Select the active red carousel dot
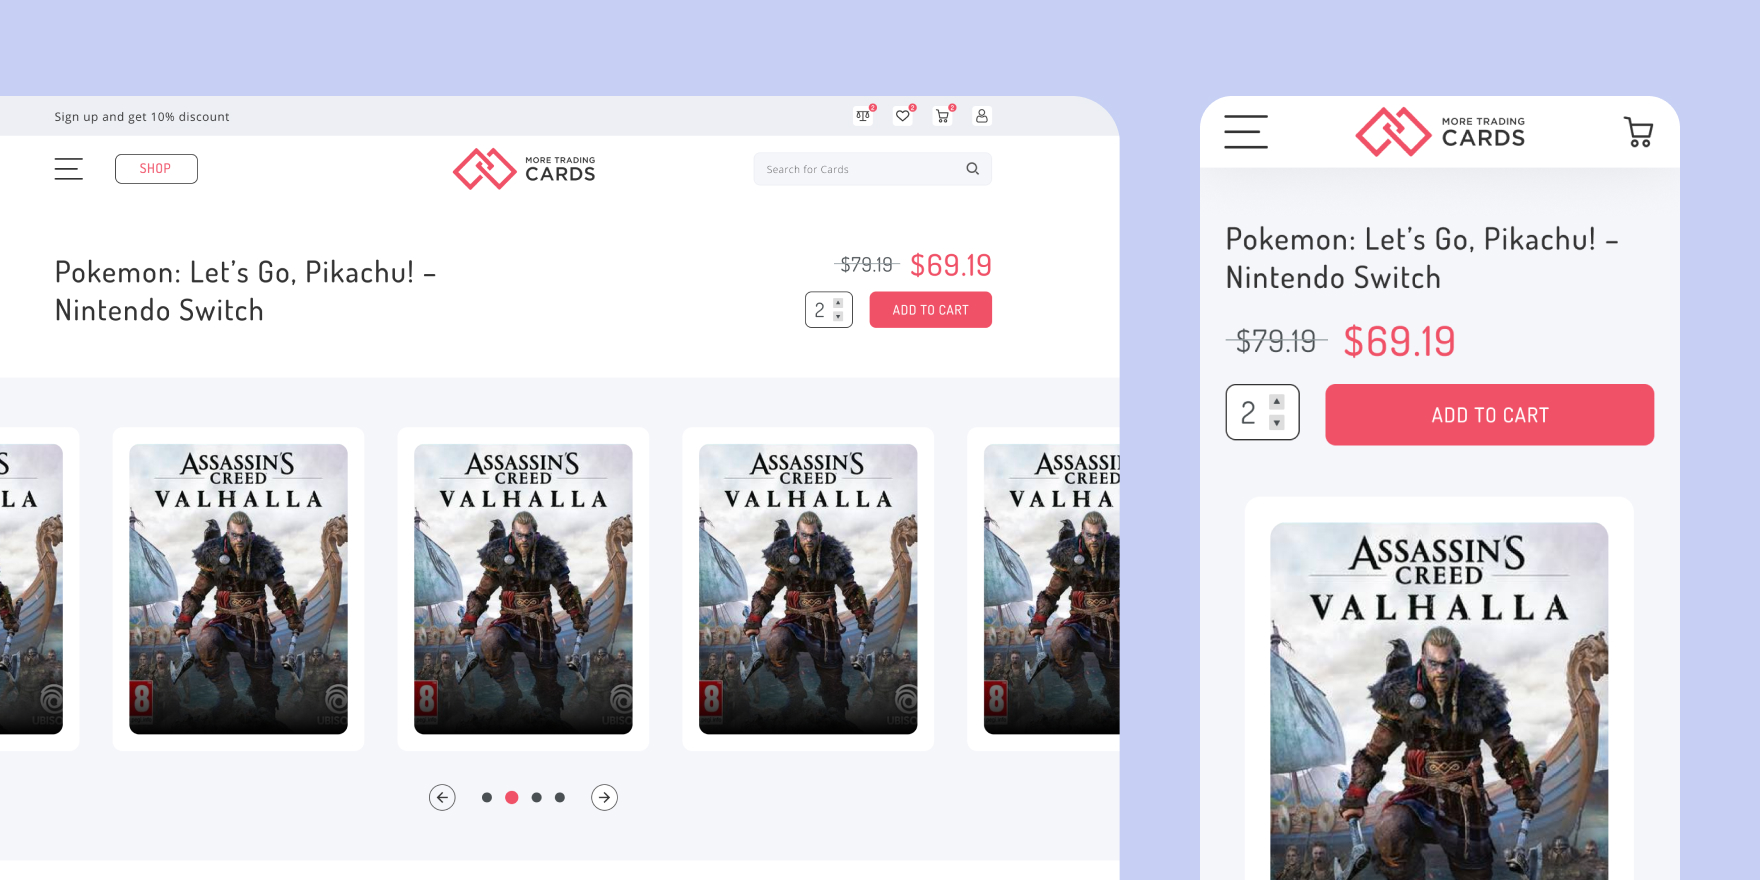Viewport: 1760px width, 880px height. coord(512,797)
